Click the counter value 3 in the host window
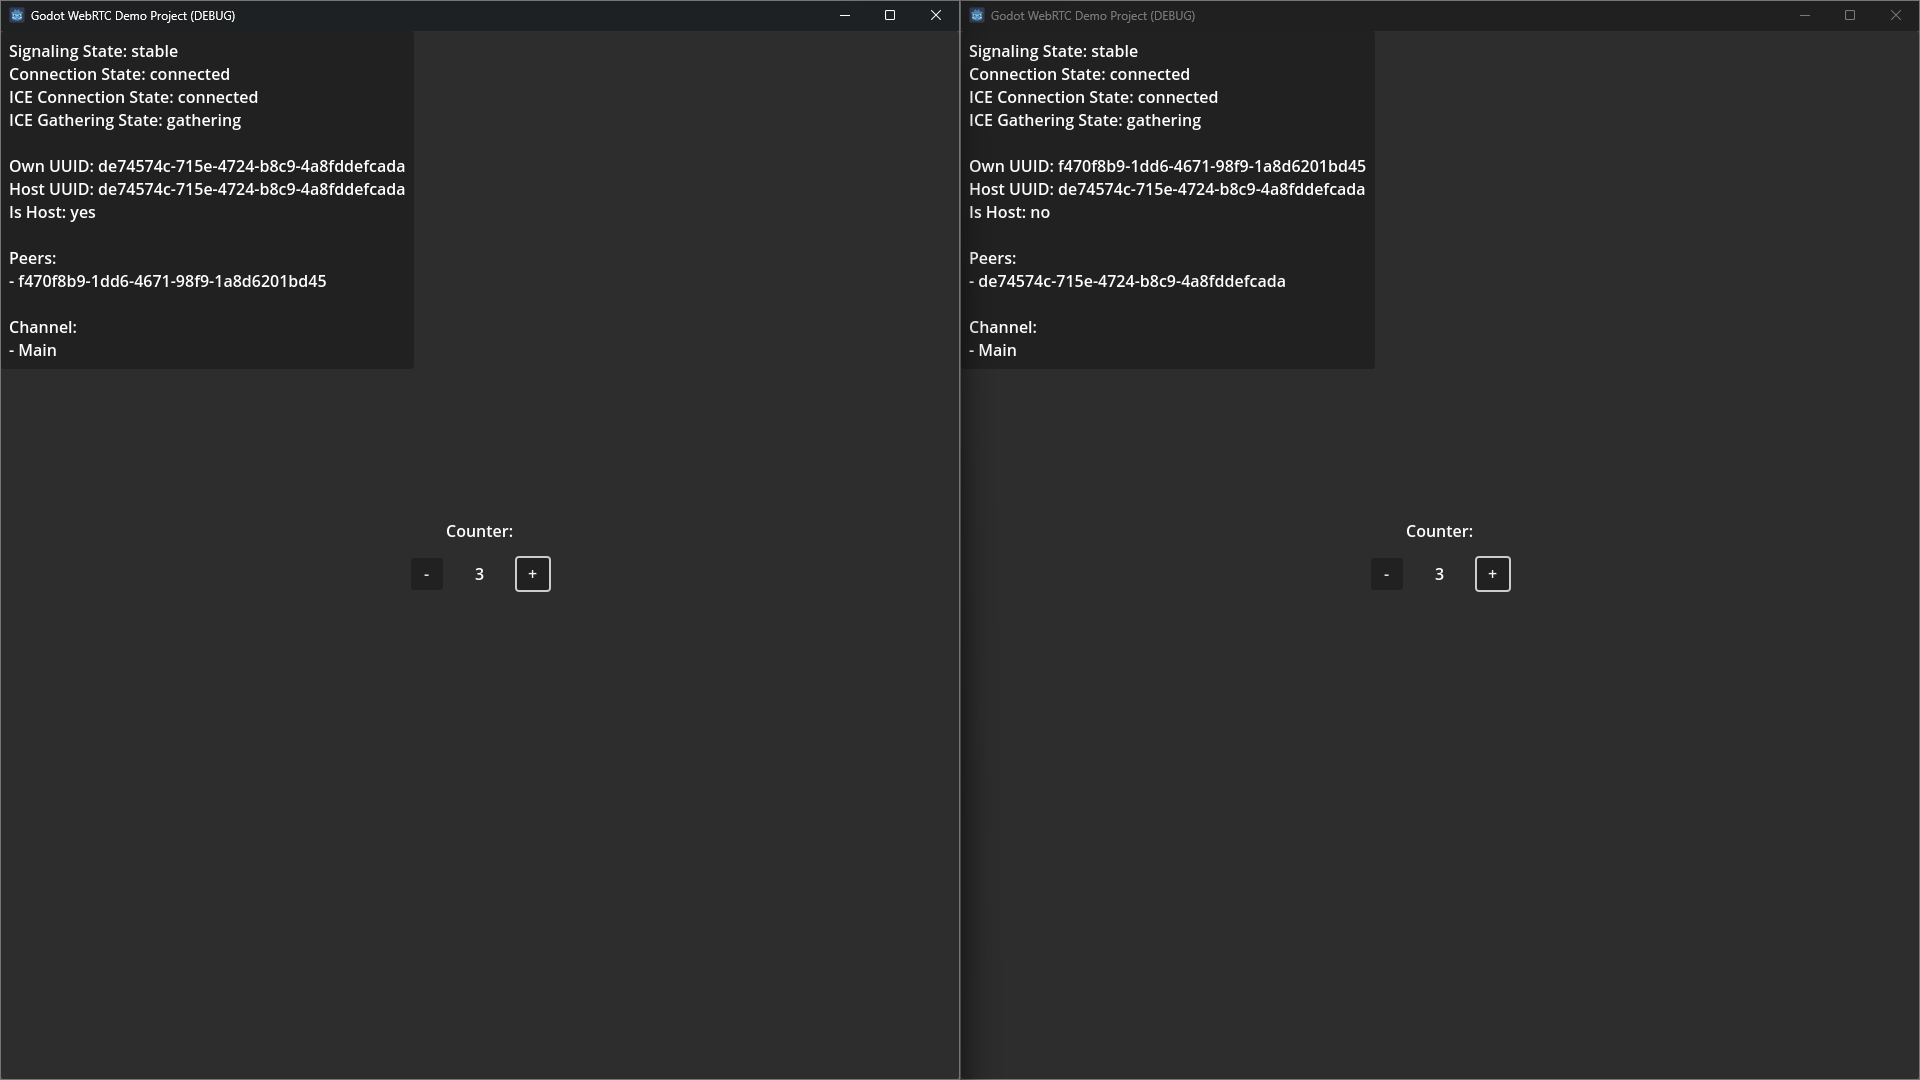1920x1080 pixels. [479, 574]
